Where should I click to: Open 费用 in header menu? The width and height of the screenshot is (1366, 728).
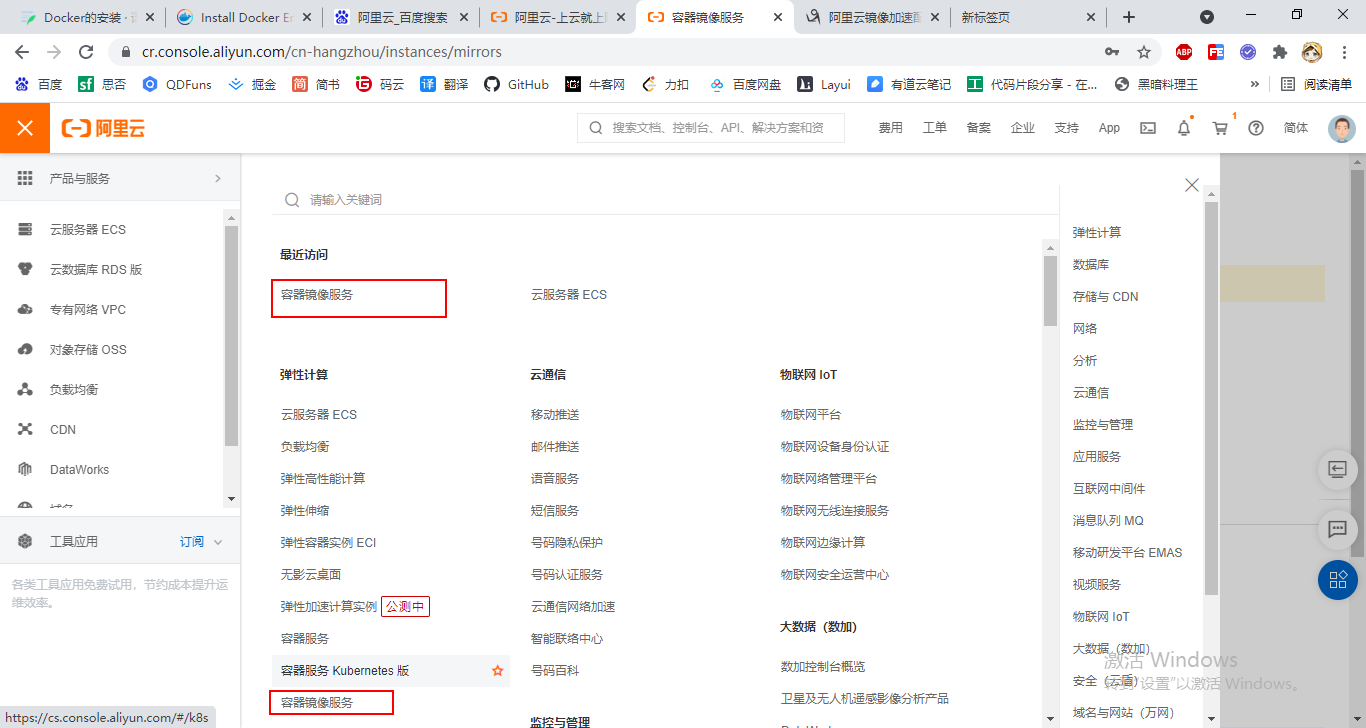pos(891,128)
